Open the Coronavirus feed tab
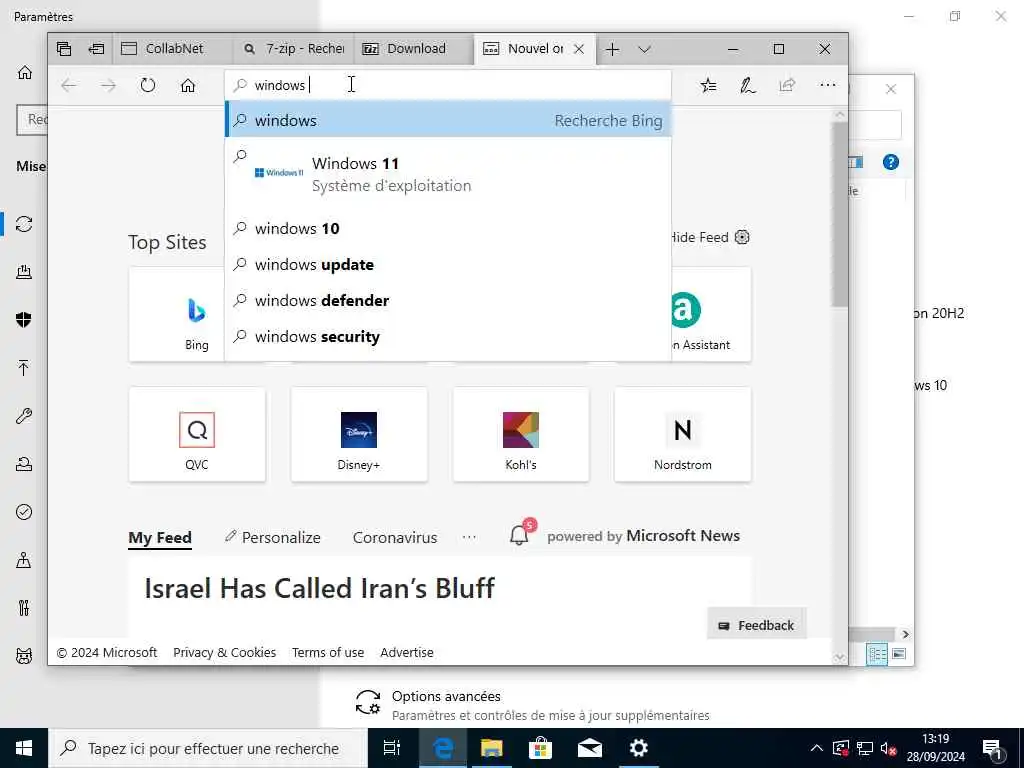 pyautogui.click(x=395, y=537)
